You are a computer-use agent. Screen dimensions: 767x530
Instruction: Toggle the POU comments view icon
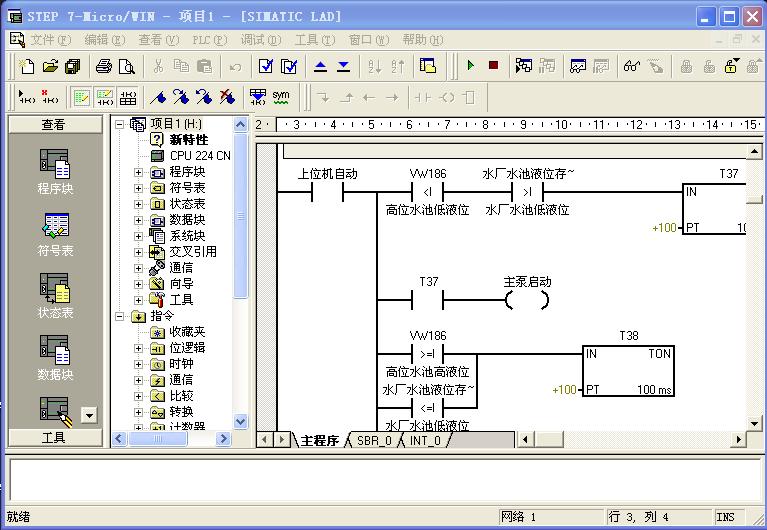[81, 97]
